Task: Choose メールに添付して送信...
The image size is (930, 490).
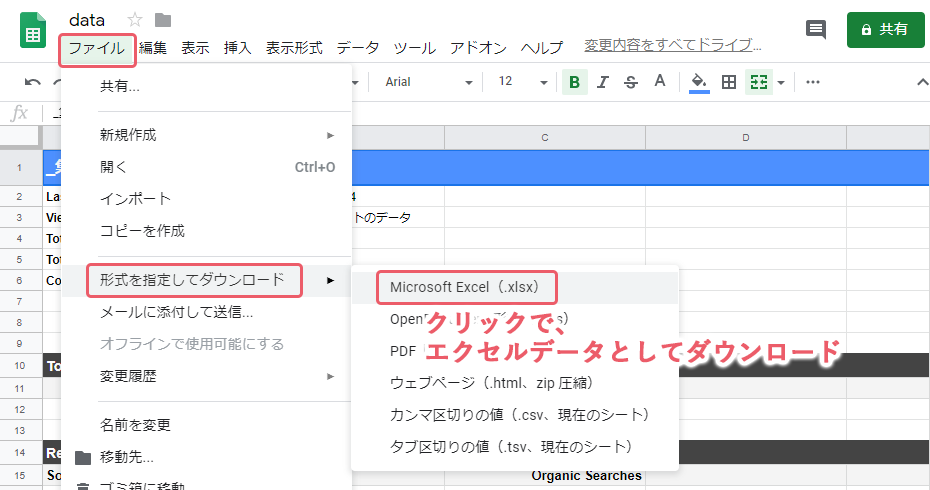Action: point(206,312)
